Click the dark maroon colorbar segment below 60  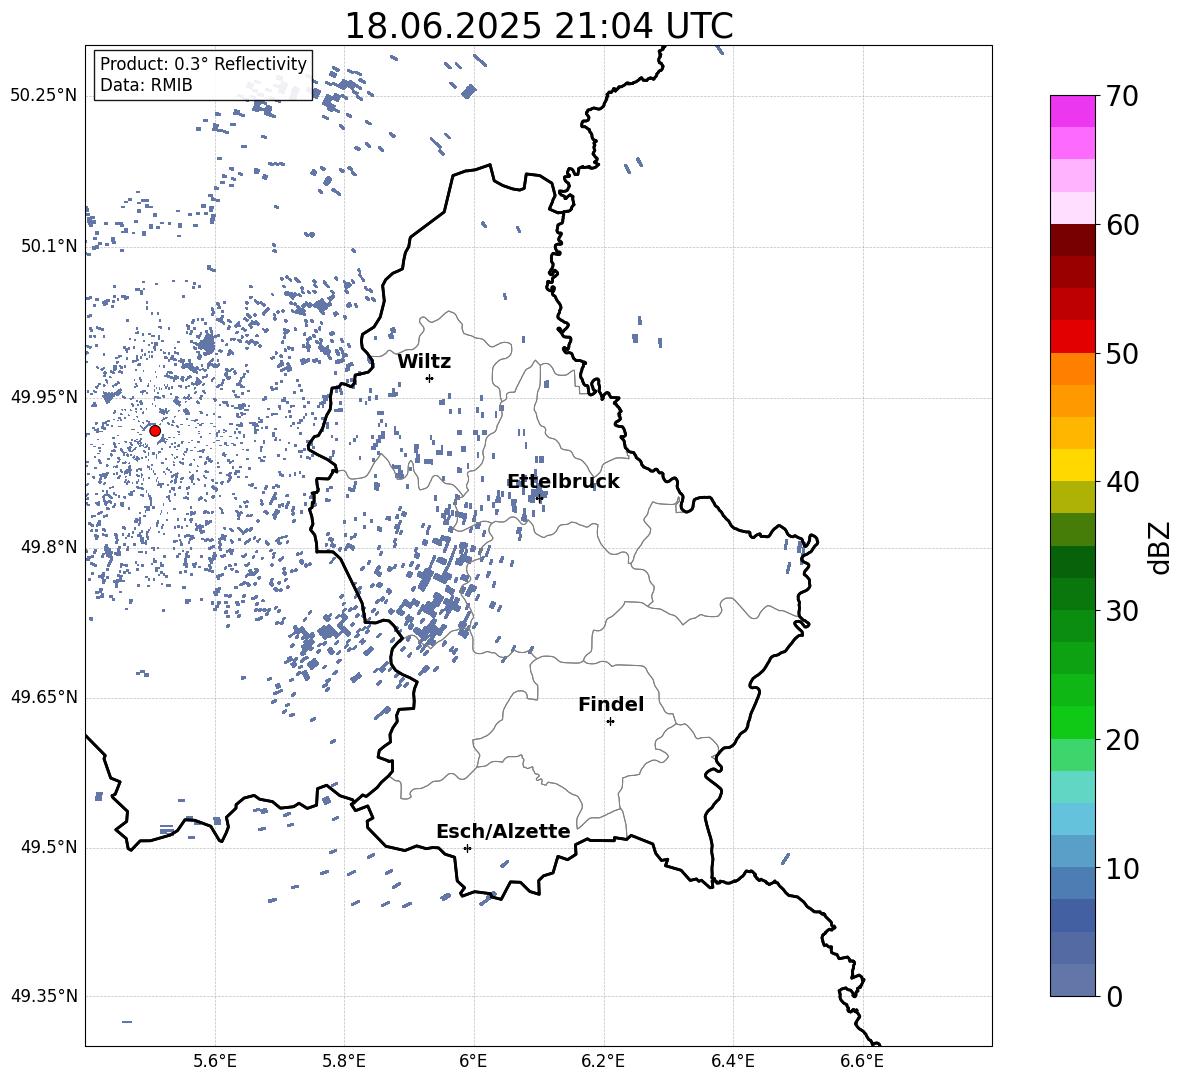pos(1073,240)
